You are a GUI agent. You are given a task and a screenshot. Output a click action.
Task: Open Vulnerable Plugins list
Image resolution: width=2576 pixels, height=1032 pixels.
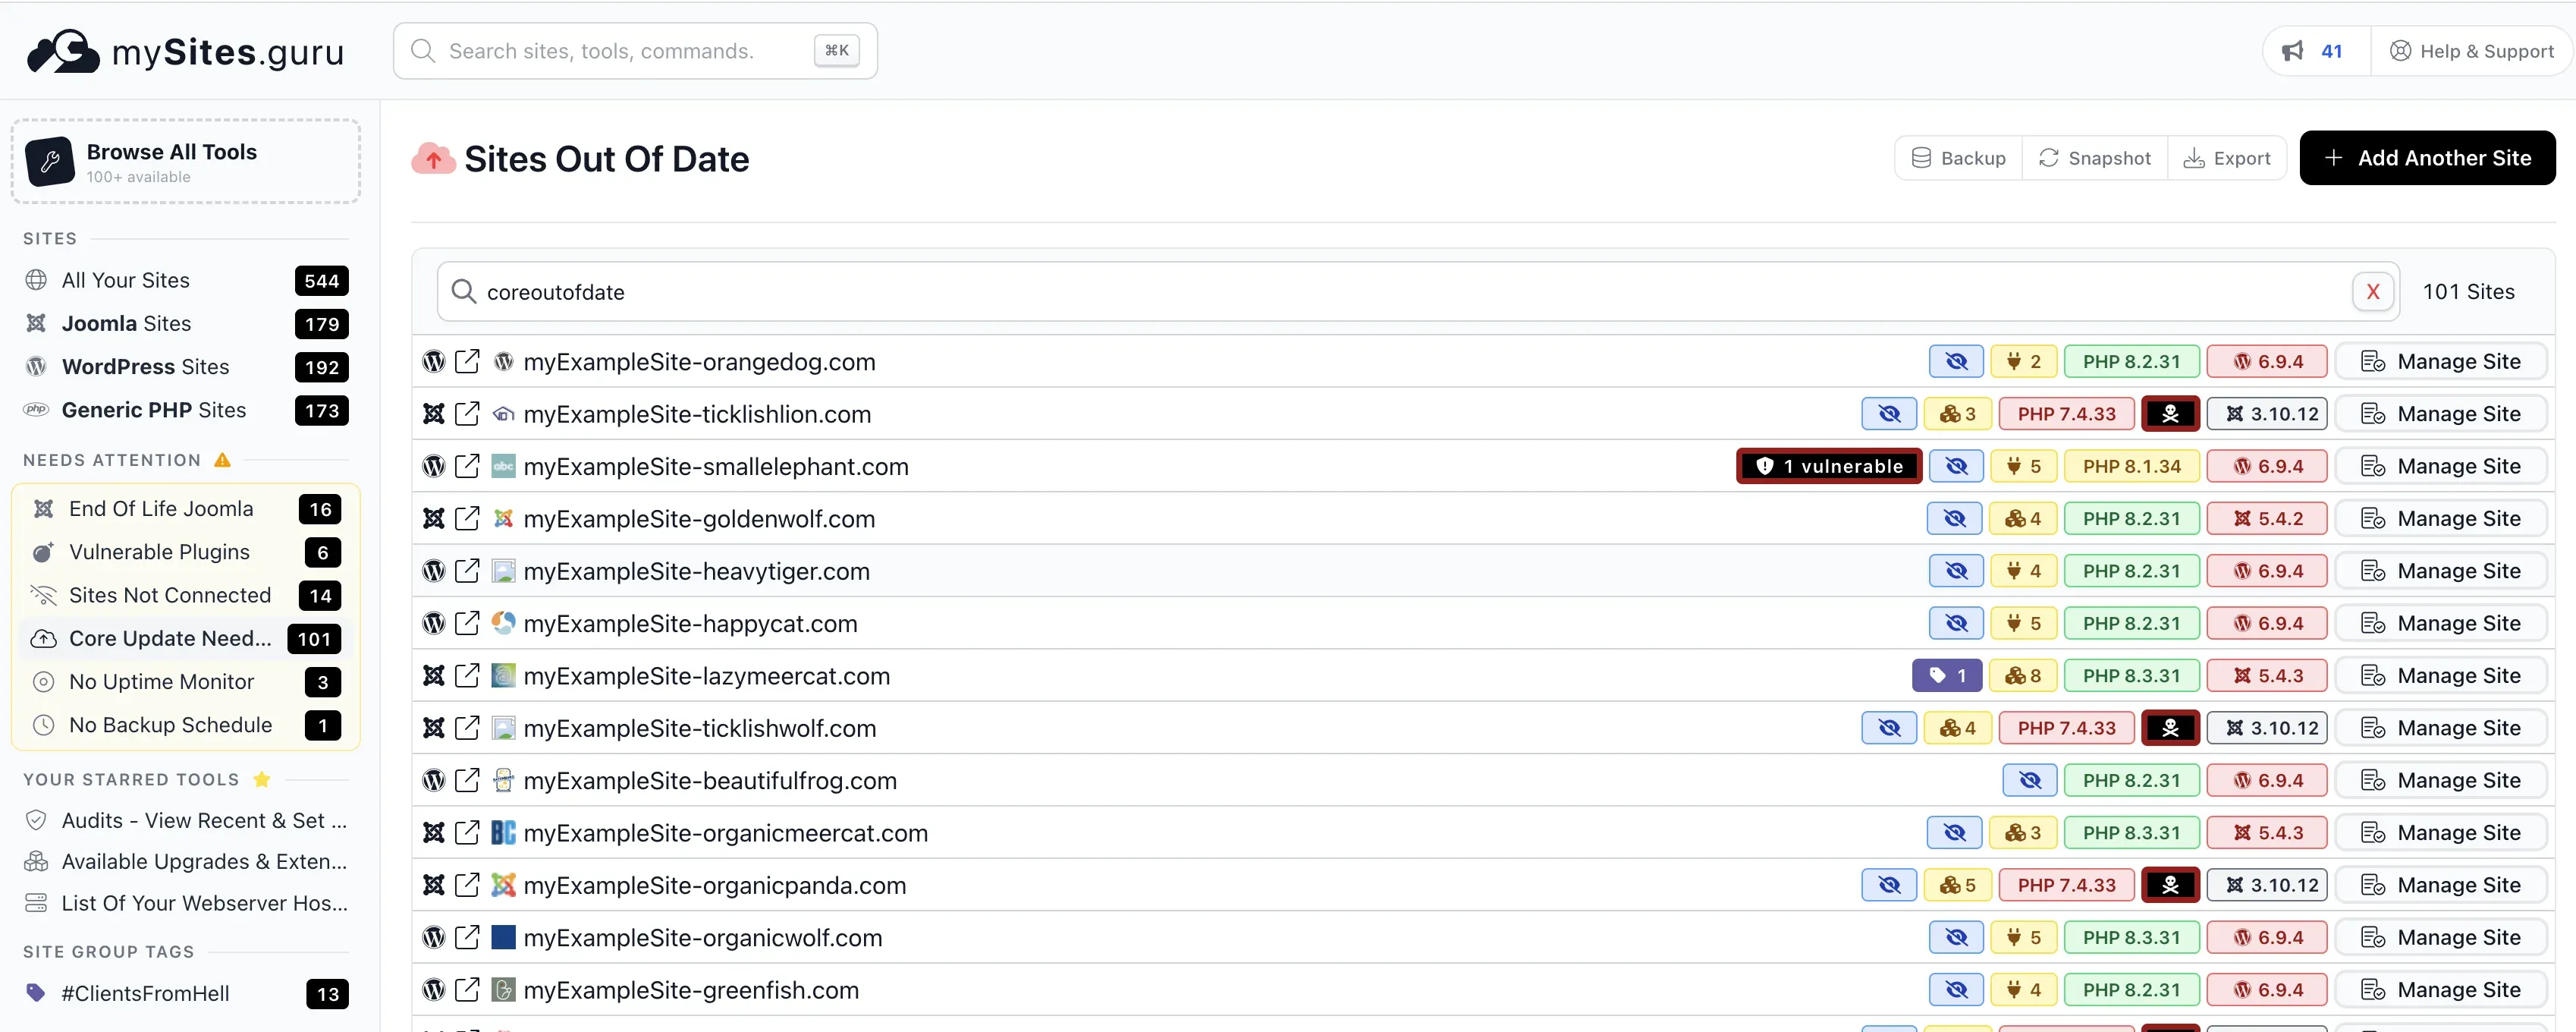pos(186,552)
